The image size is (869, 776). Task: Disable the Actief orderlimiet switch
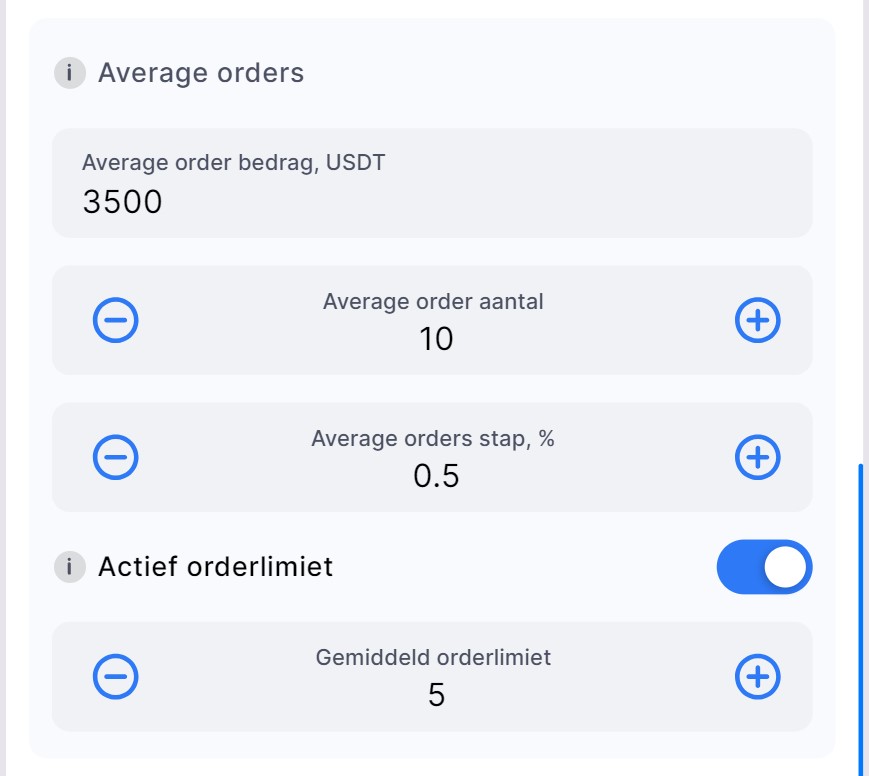[764, 567]
